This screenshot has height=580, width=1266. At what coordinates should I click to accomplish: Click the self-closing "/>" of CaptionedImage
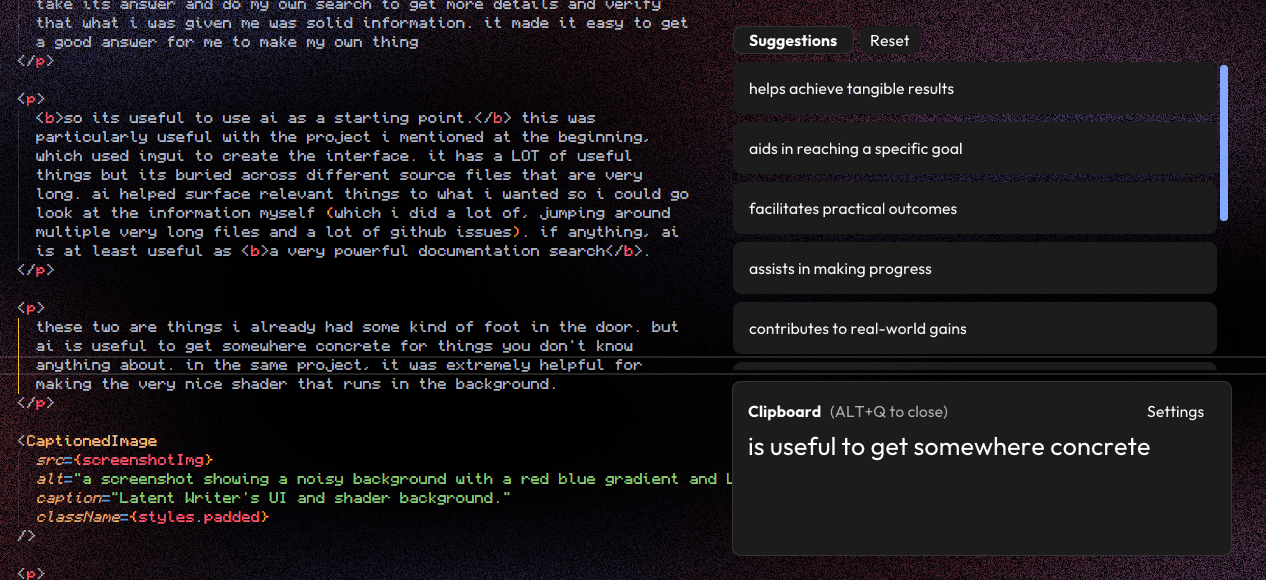pos(26,536)
